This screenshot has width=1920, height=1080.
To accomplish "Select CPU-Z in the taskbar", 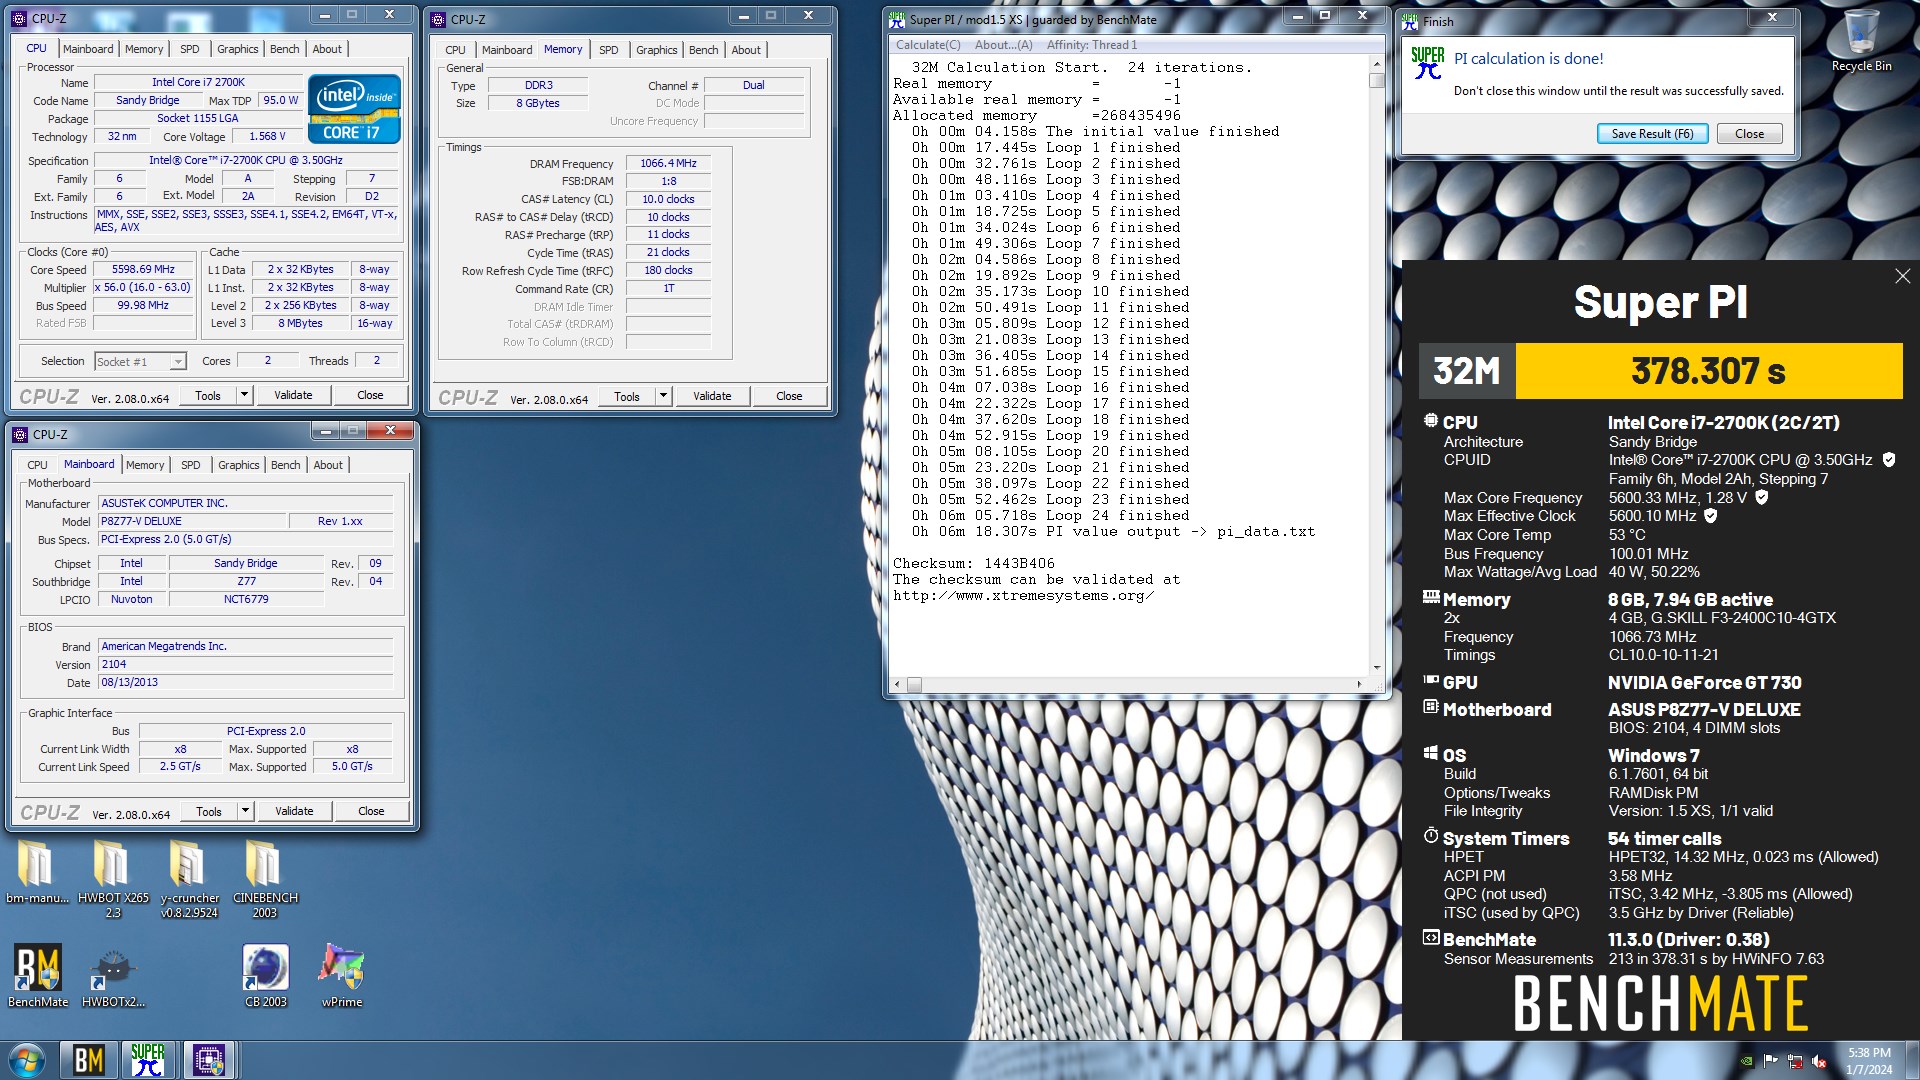I will click(x=208, y=1060).
